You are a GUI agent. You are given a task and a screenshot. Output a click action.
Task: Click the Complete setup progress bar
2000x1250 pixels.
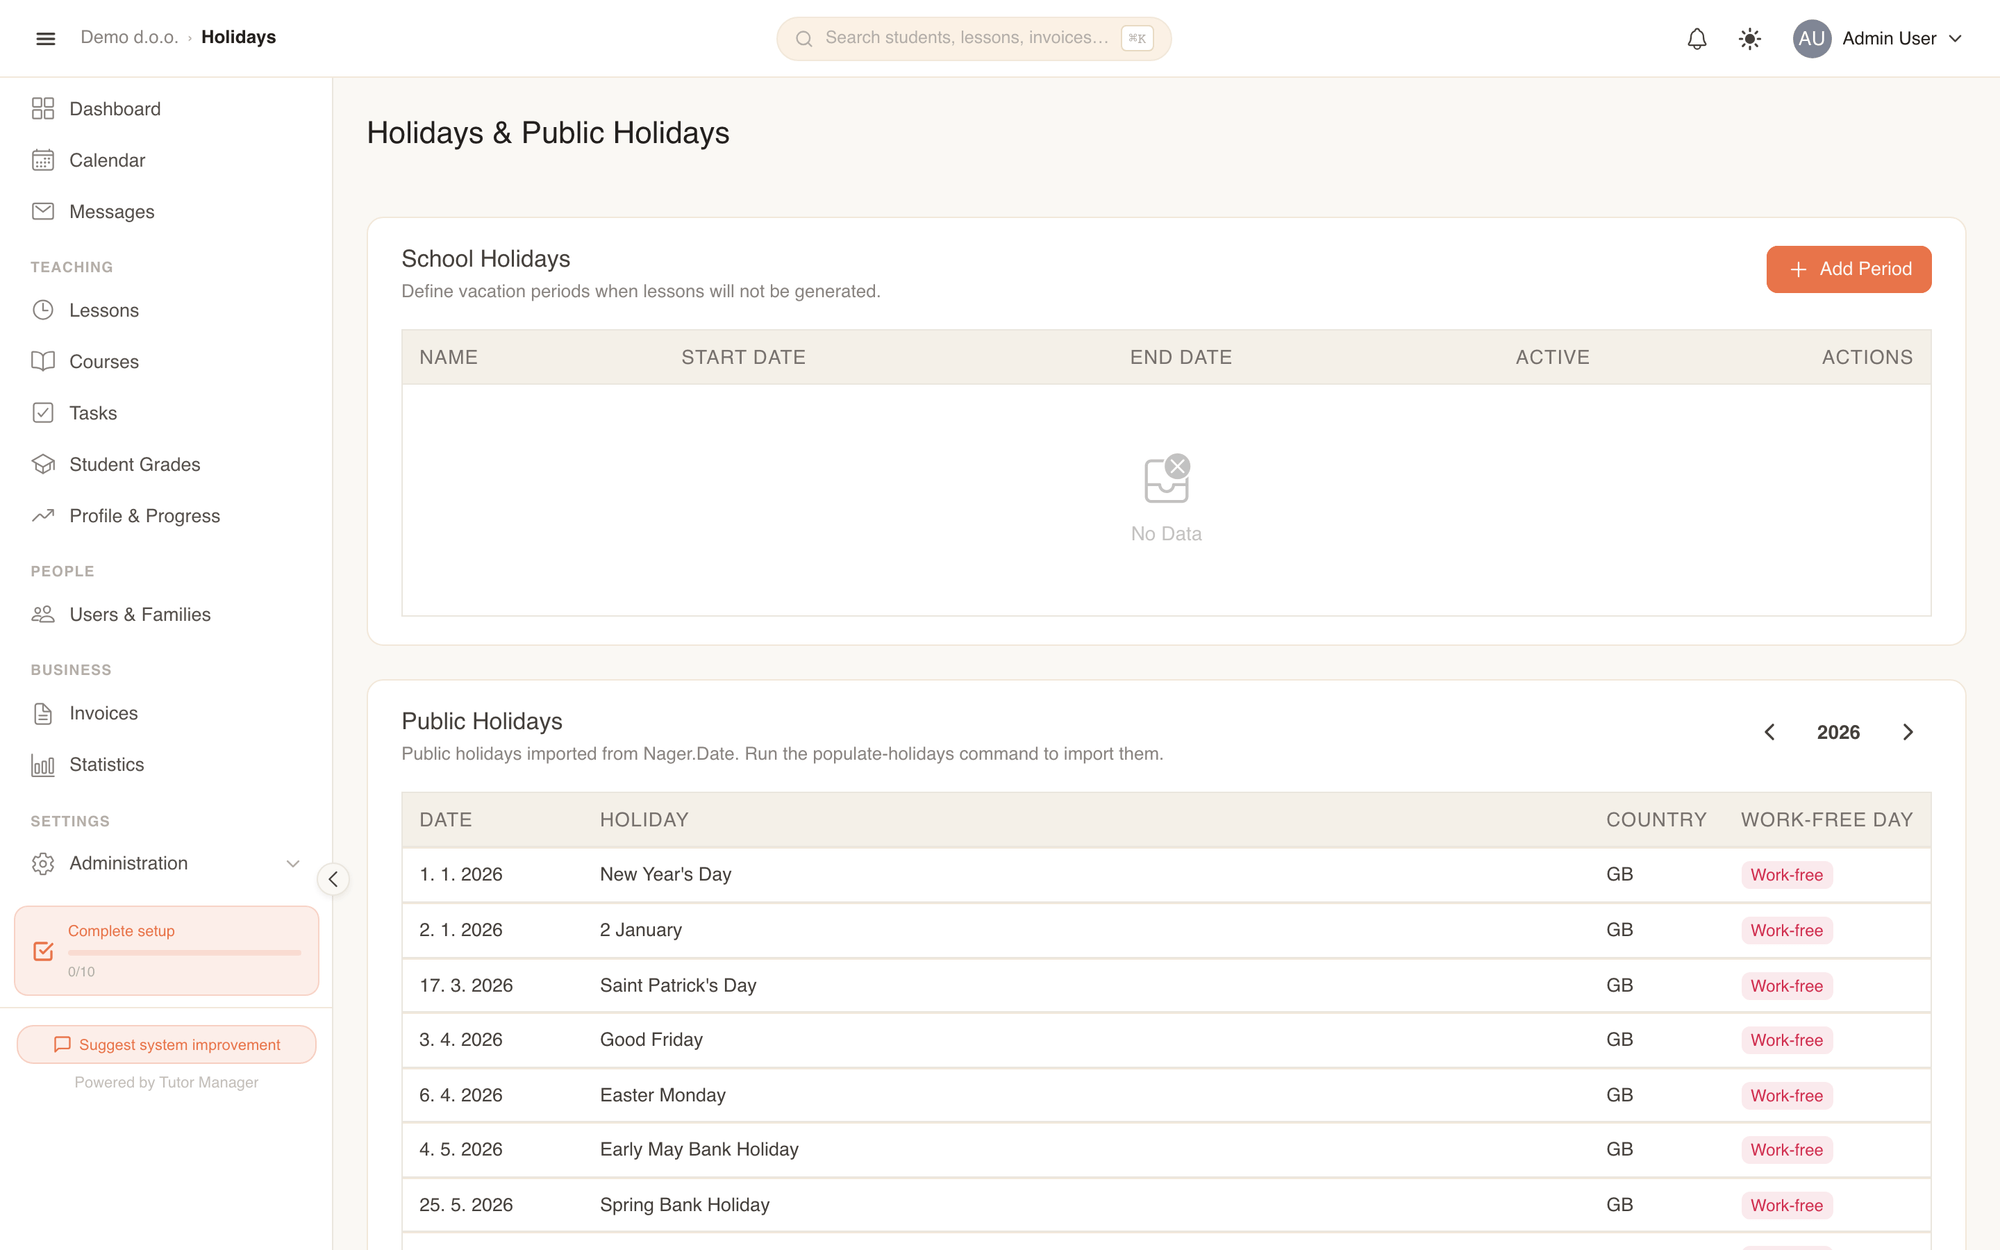pyautogui.click(x=184, y=953)
